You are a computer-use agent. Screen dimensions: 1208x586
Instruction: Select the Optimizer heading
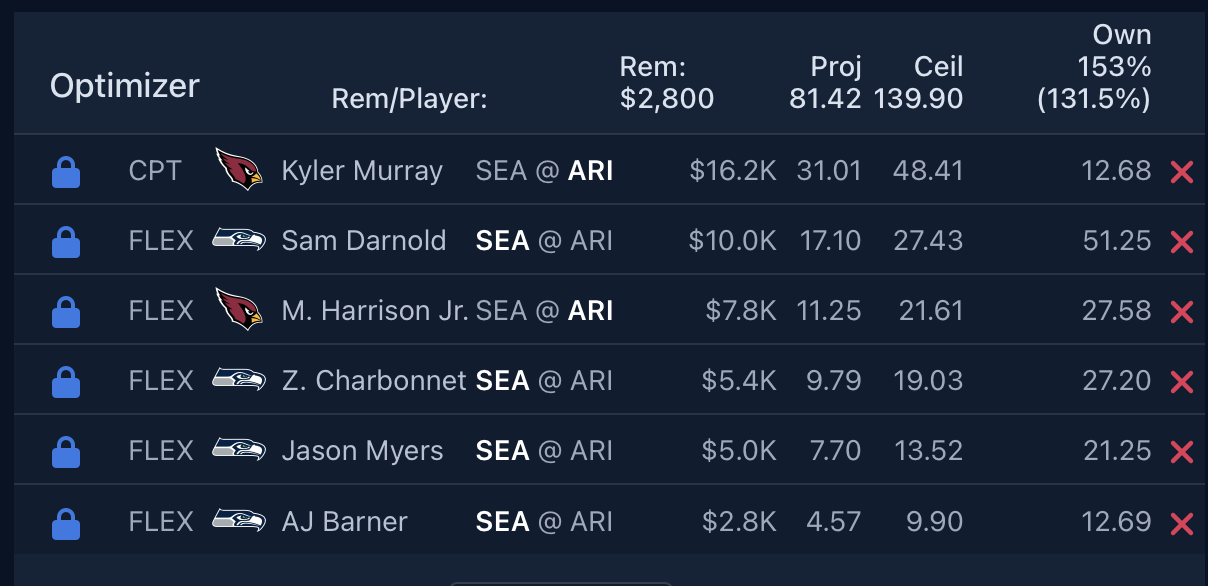(x=125, y=86)
